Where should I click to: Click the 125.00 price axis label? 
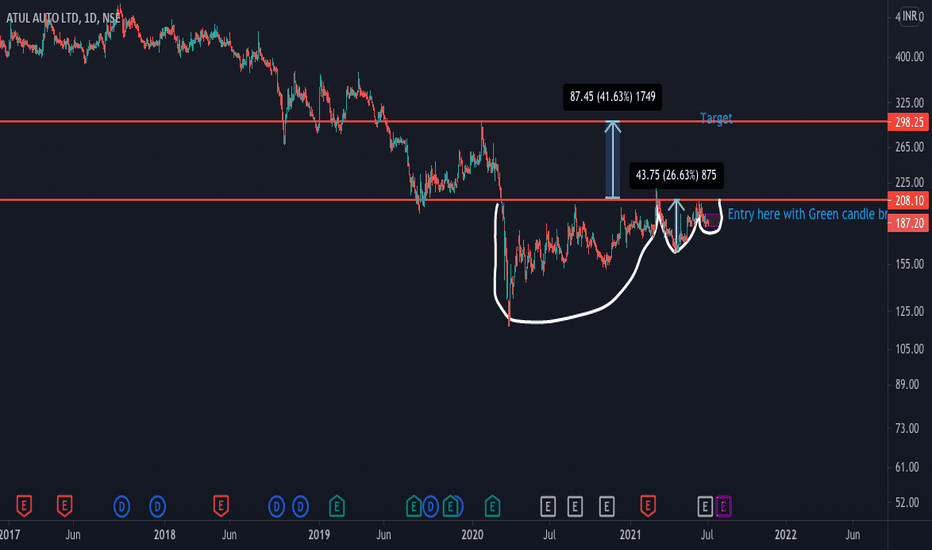click(x=909, y=312)
